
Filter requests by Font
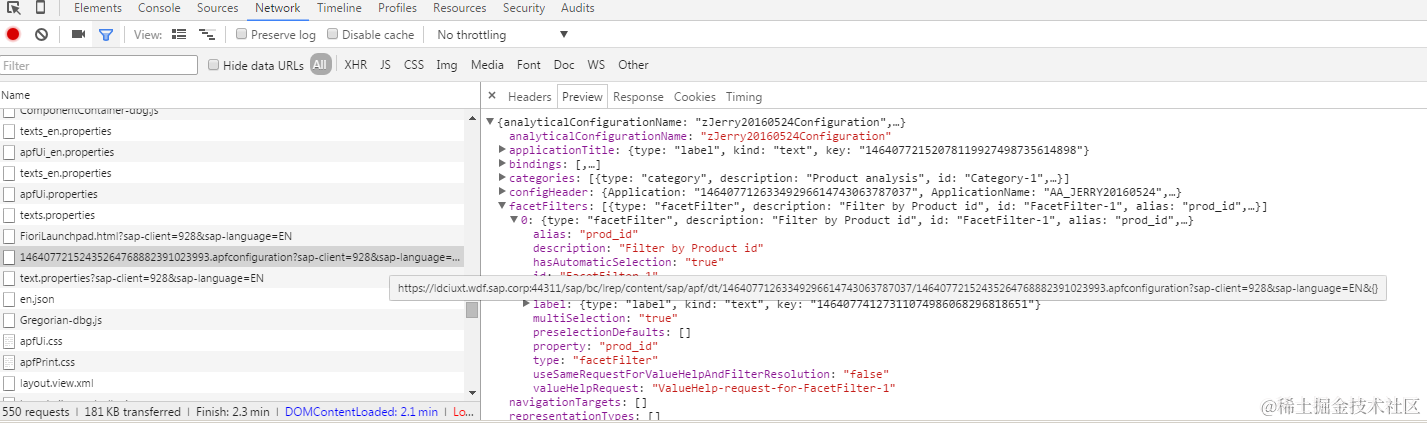(529, 65)
